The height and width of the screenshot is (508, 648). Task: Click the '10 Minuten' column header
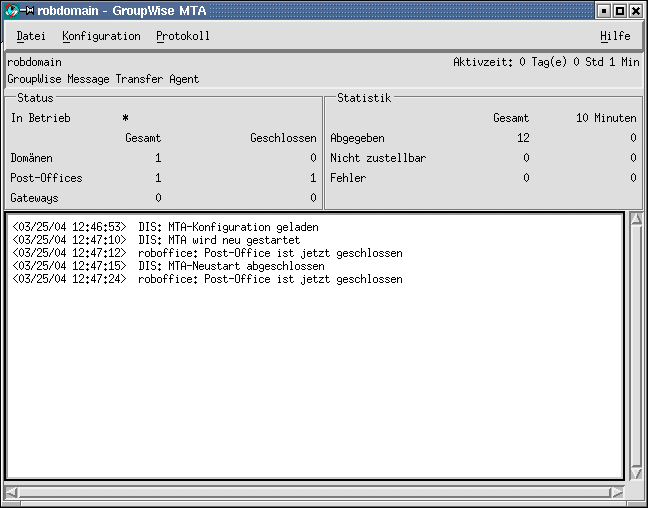pos(606,118)
